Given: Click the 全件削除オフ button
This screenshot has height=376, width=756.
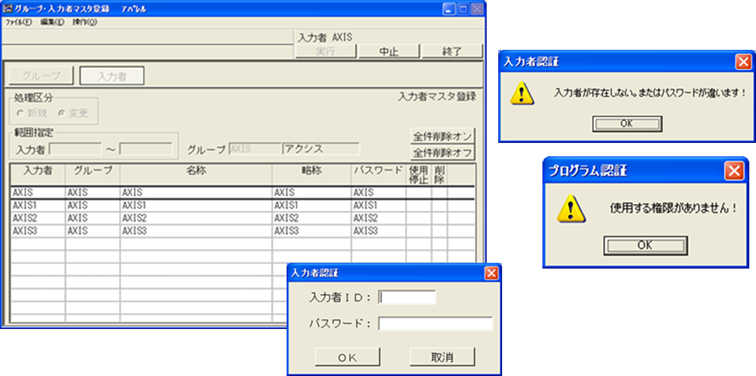Looking at the screenshot, I should coord(442,152).
